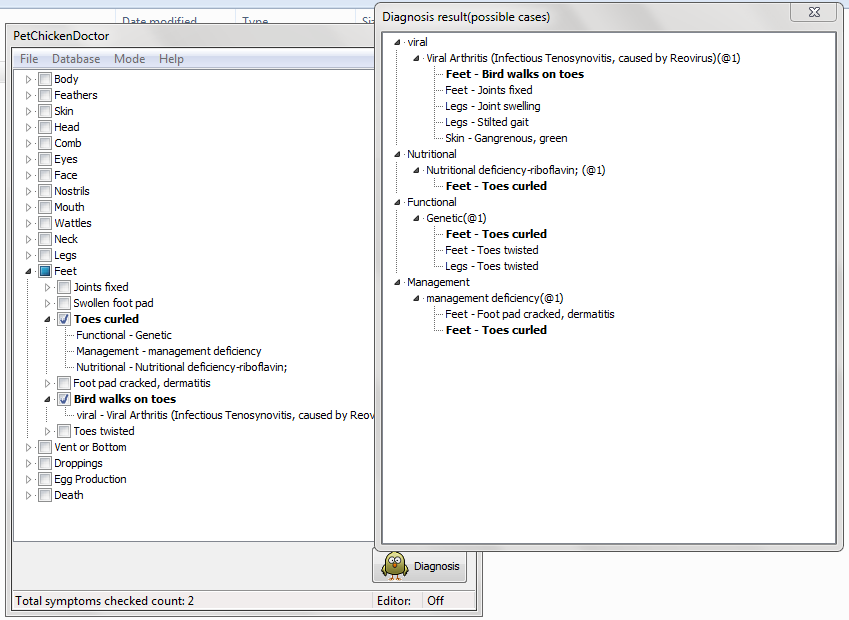Collapse the viral group in diagnosis results

[398, 42]
